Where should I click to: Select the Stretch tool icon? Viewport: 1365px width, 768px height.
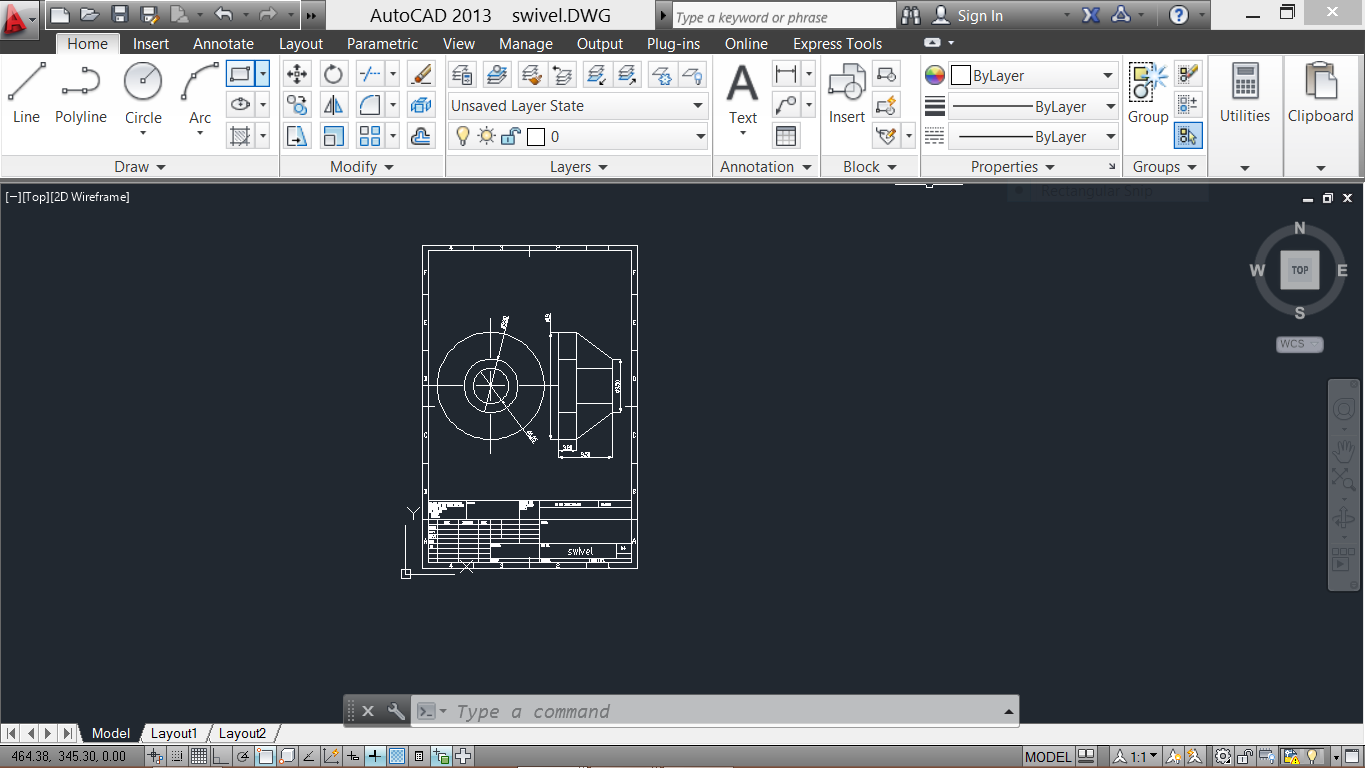pos(297,136)
